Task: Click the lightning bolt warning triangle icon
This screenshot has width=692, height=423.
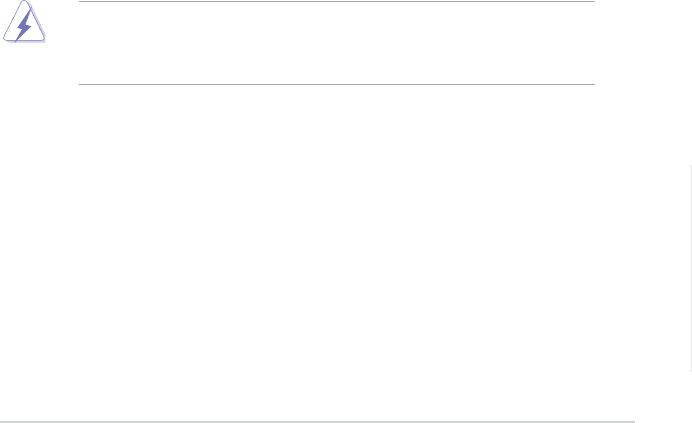Action: pyautogui.click(x=23, y=24)
